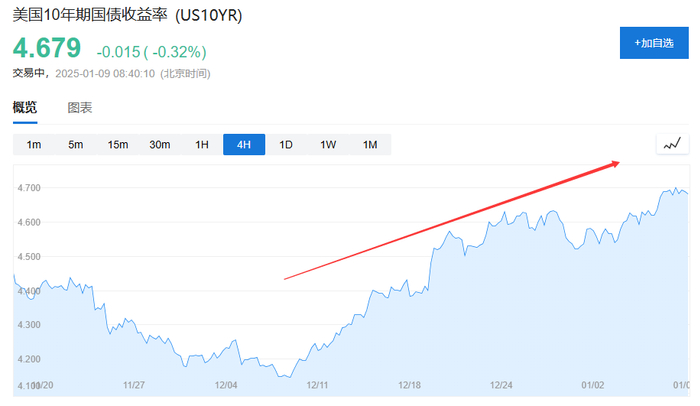Select the 1m timeframe

34,145
